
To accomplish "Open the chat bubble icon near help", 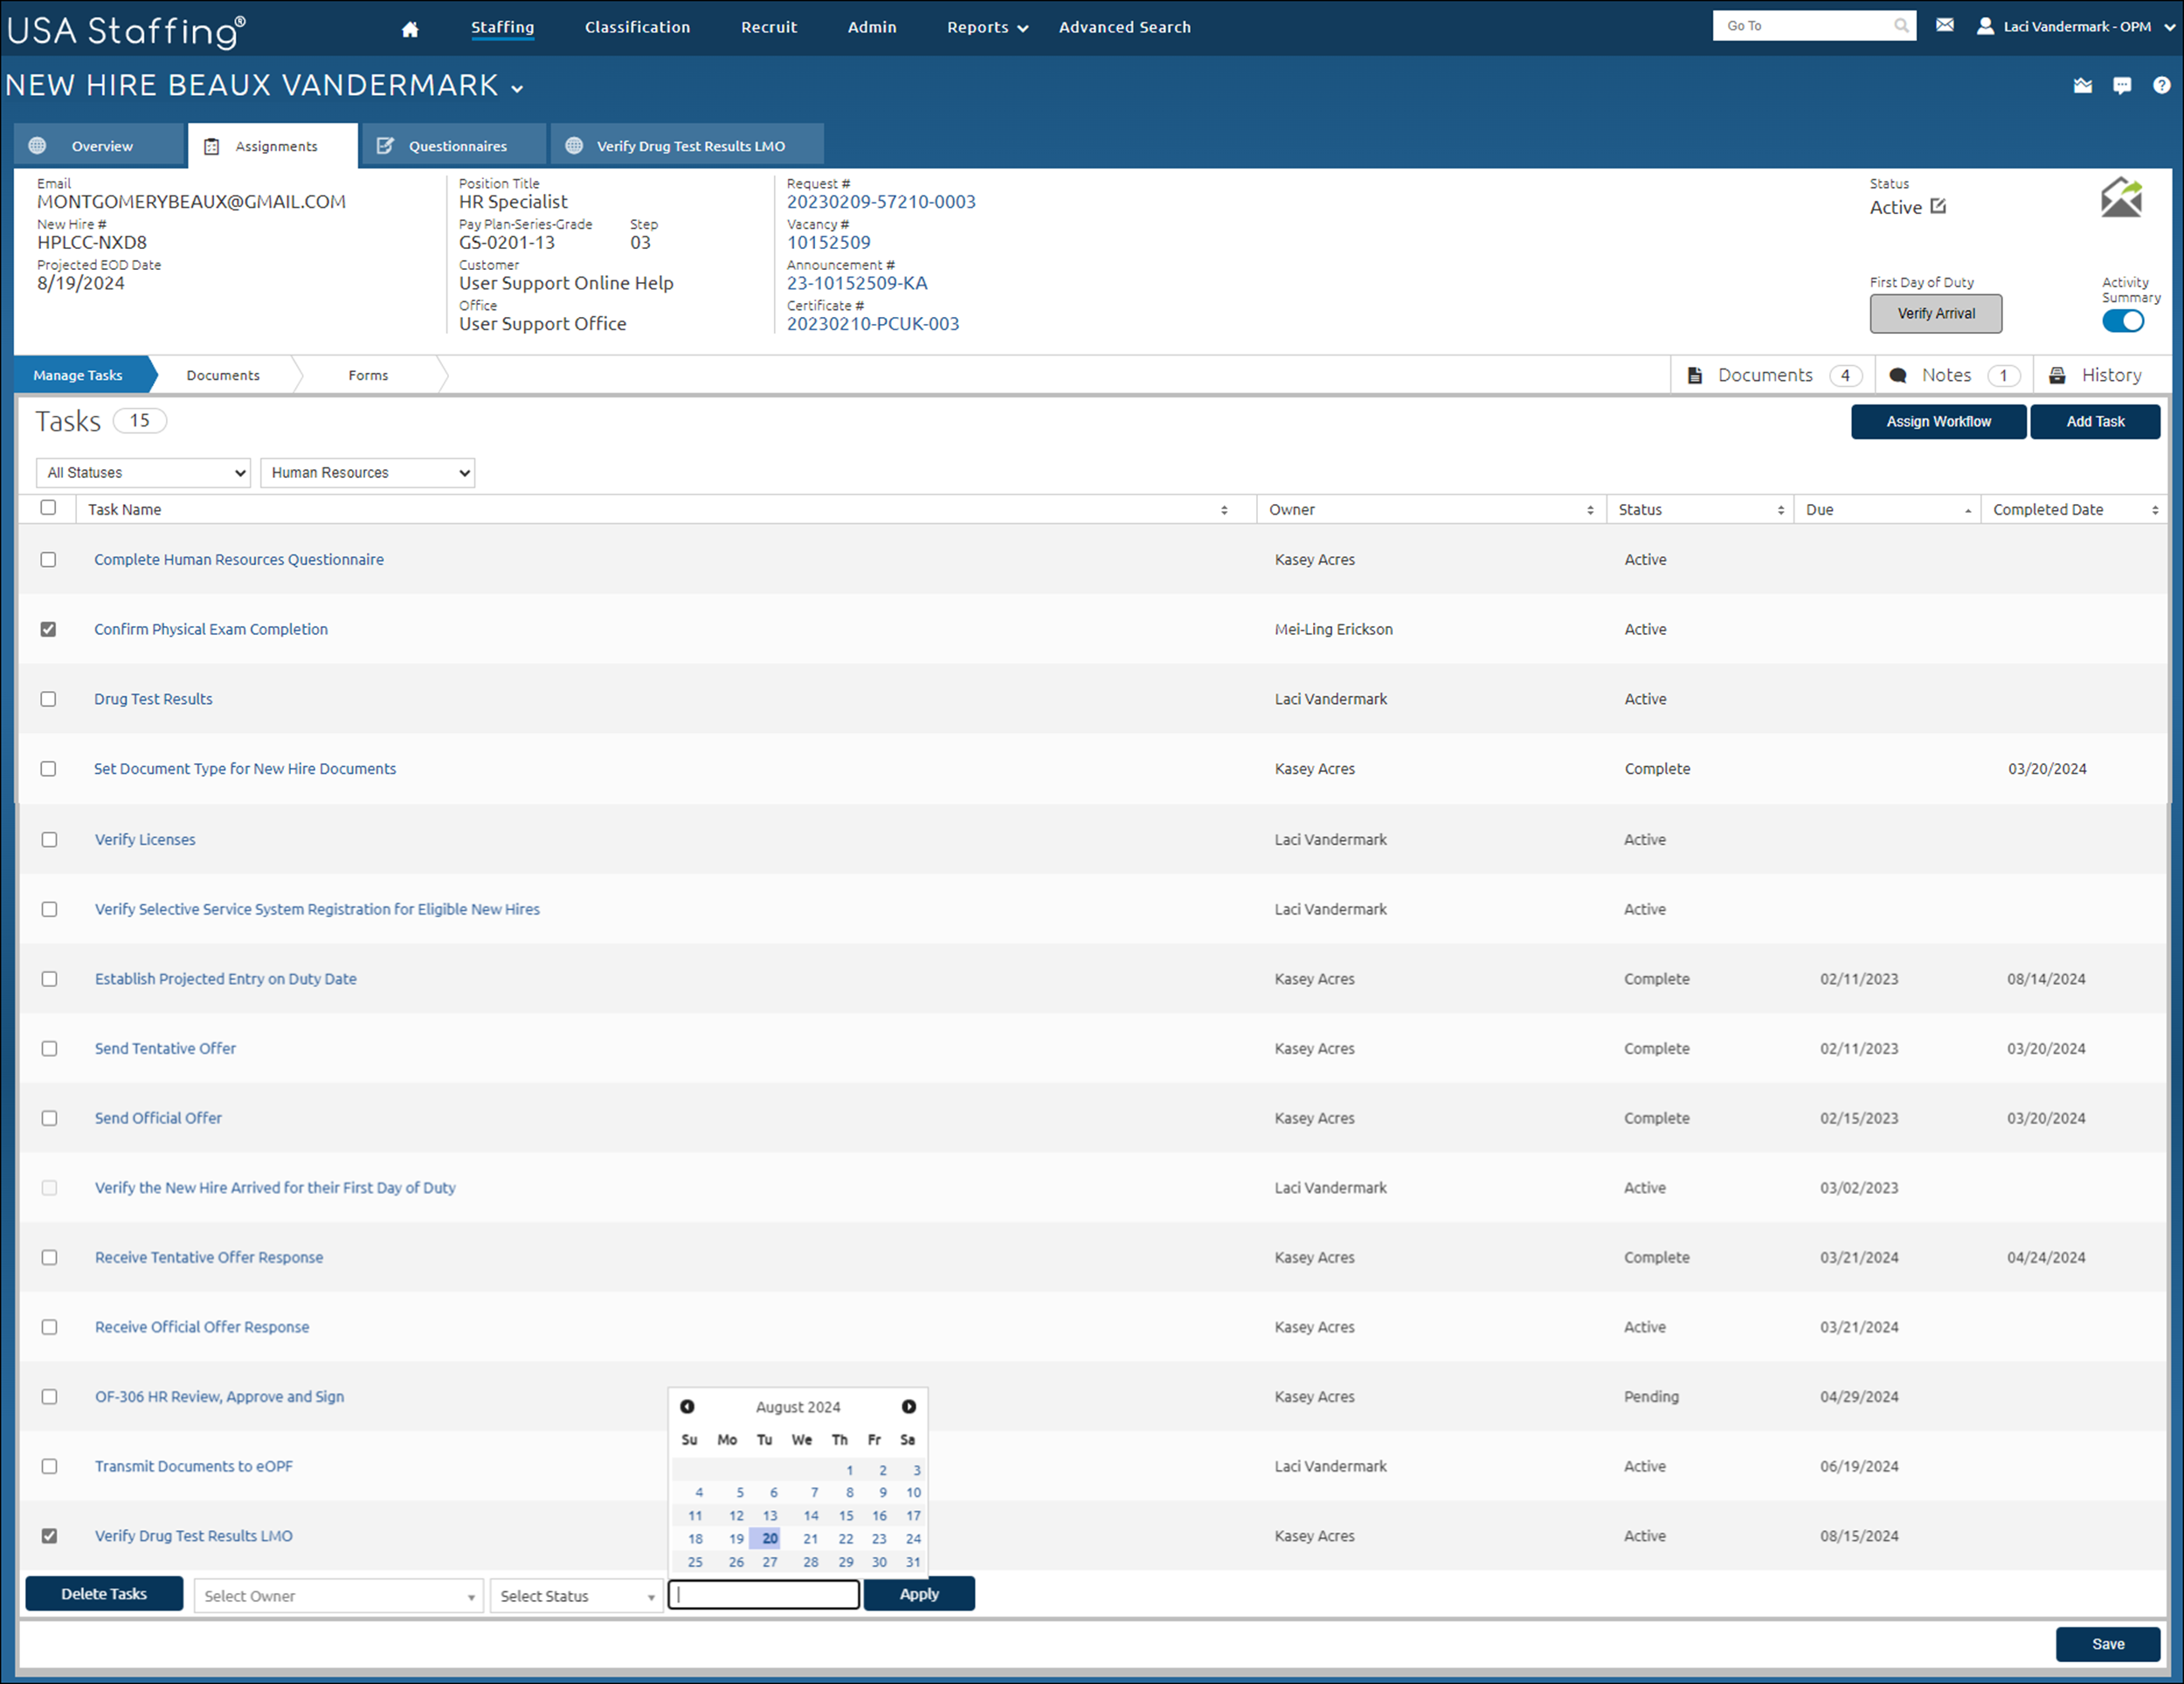I will point(2122,86).
